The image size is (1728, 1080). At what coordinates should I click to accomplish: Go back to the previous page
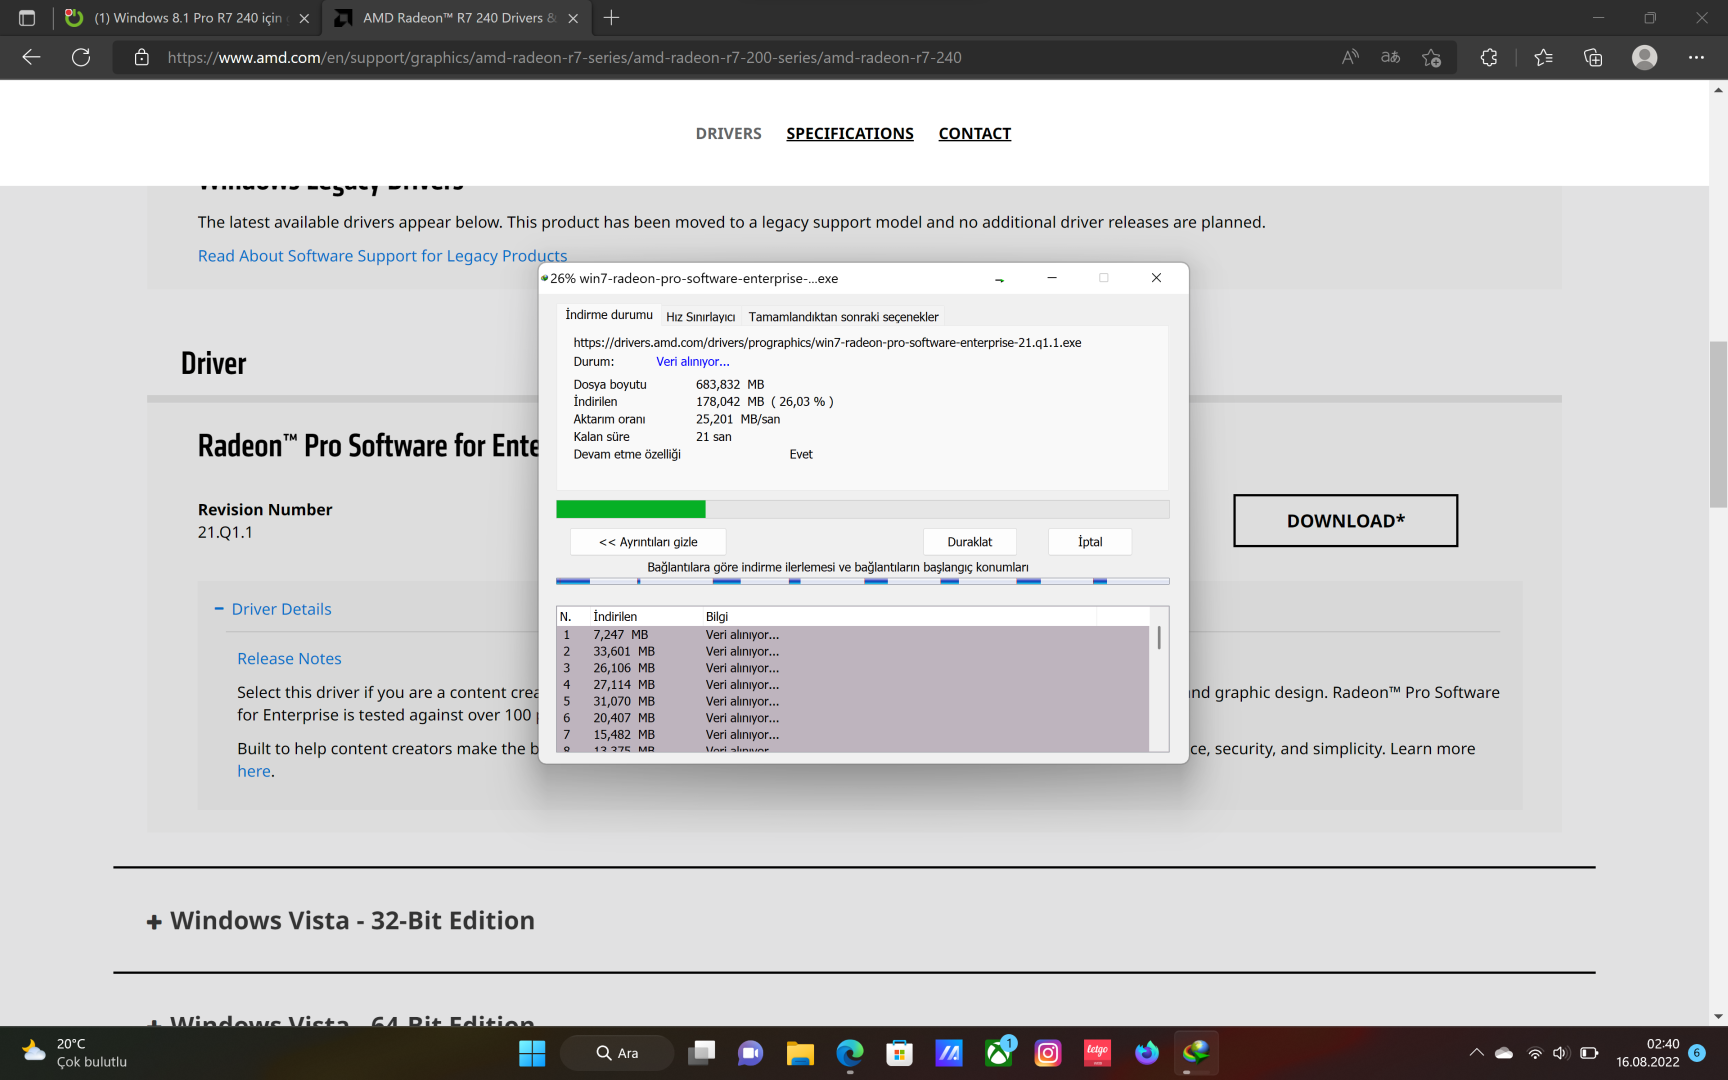[31, 57]
